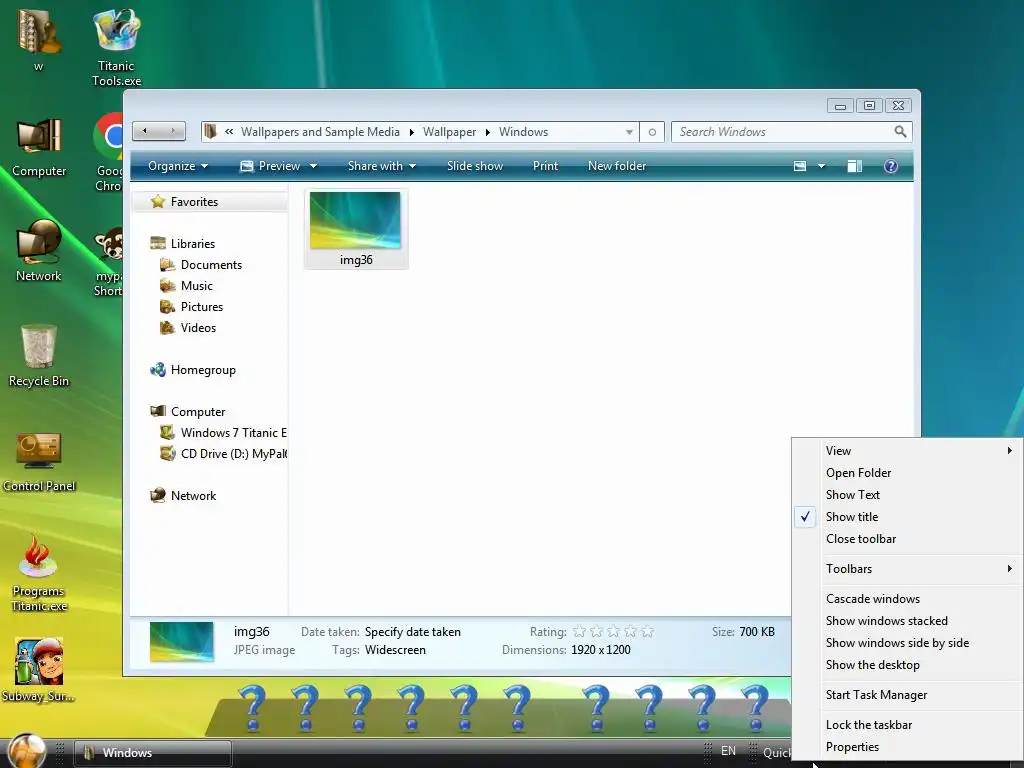Select Homegroup in navigation pane
This screenshot has height=768, width=1024.
193,370
